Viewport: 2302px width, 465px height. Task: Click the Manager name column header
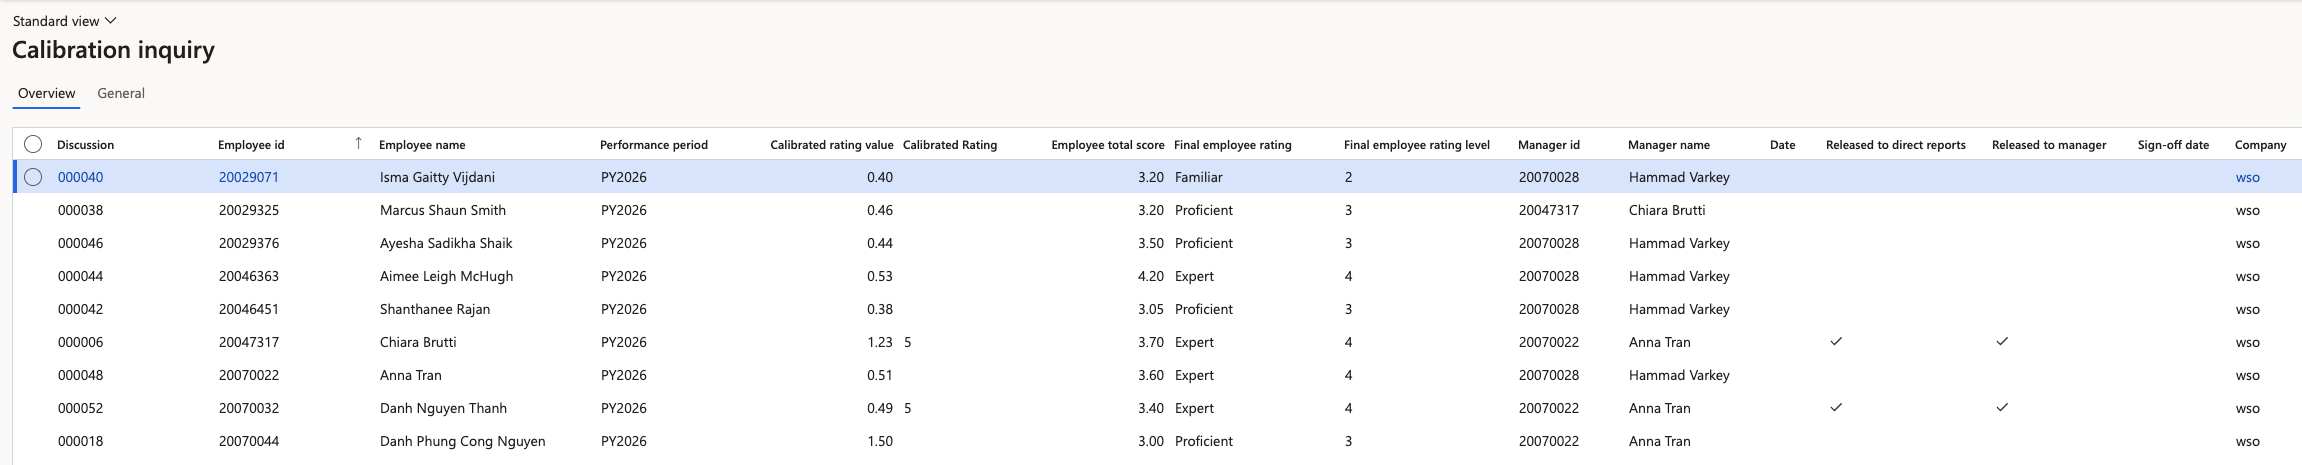[x=1669, y=145]
